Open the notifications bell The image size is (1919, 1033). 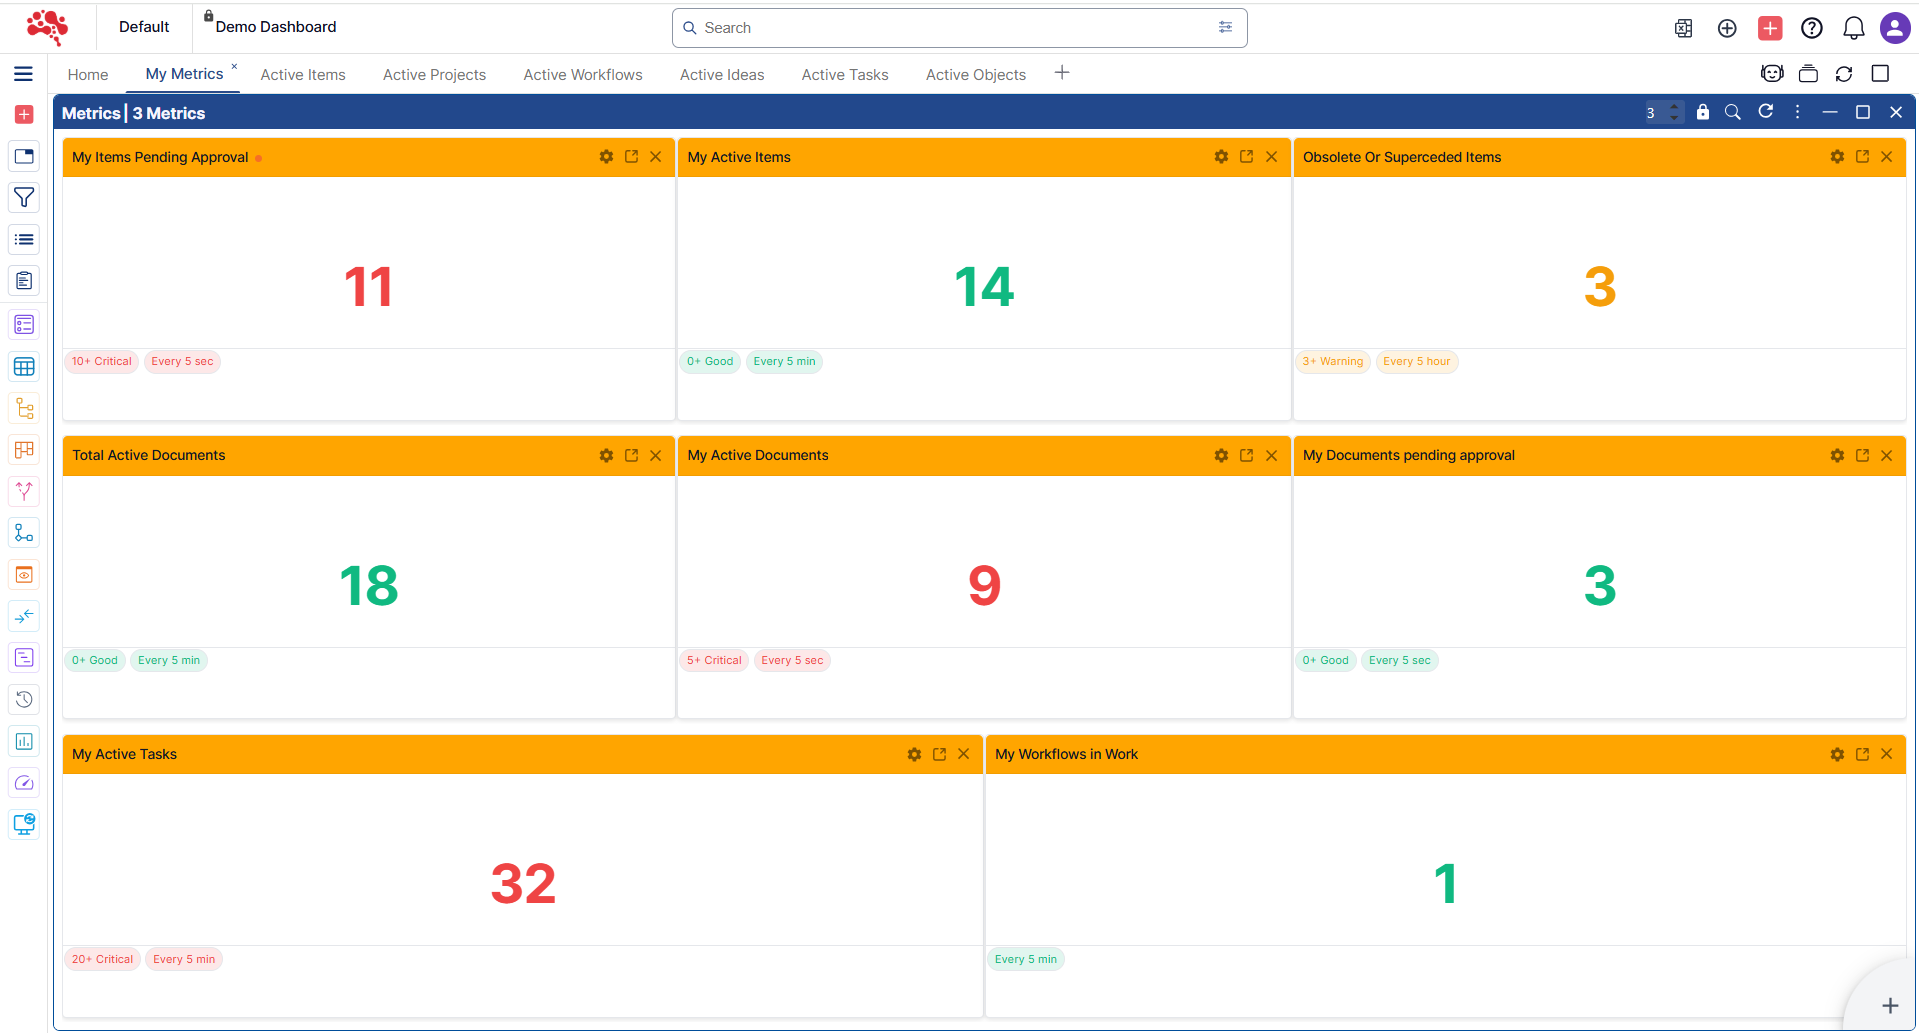(1853, 28)
